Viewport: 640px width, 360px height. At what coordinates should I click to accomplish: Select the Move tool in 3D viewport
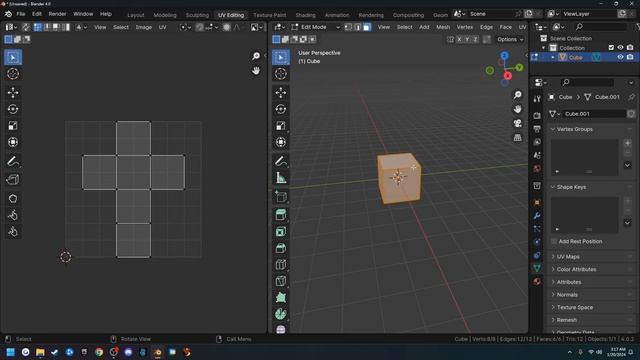point(281,93)
